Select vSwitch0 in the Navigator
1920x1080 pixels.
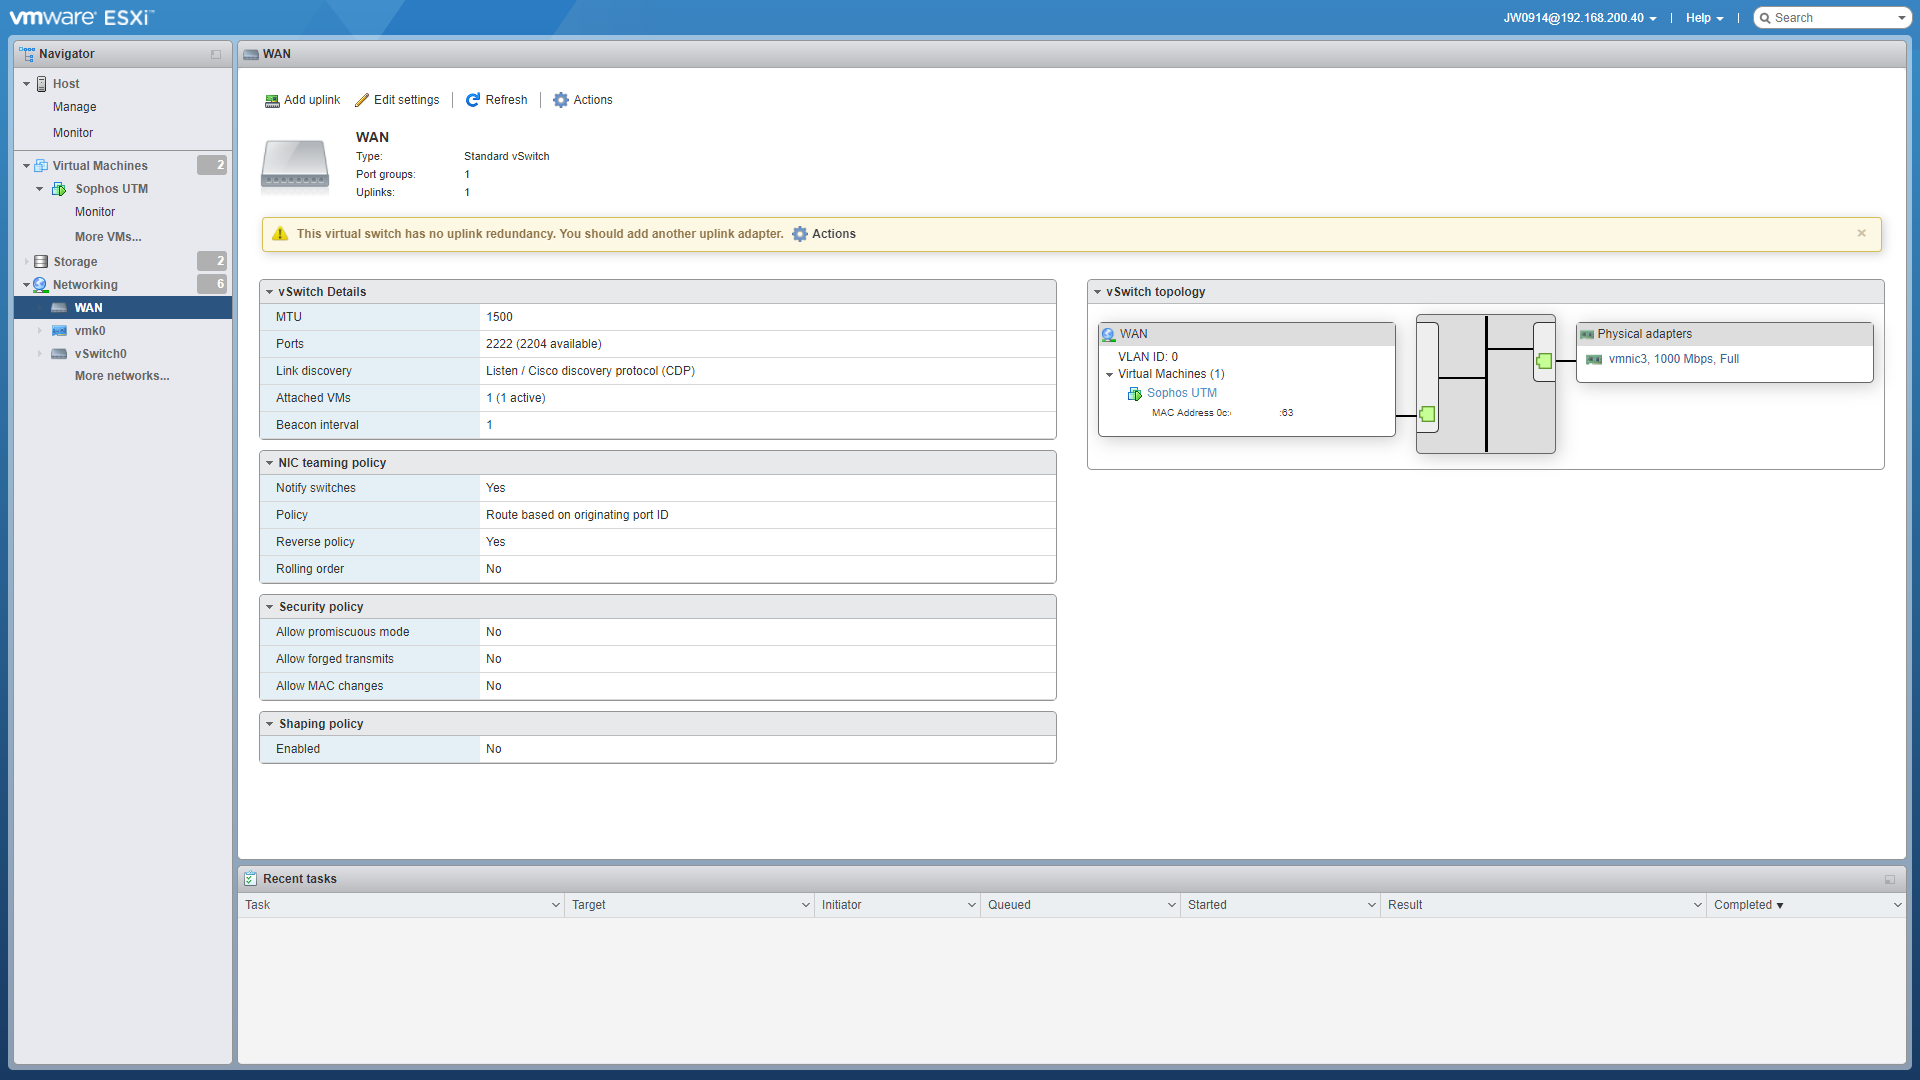click(x=100, y=354)
